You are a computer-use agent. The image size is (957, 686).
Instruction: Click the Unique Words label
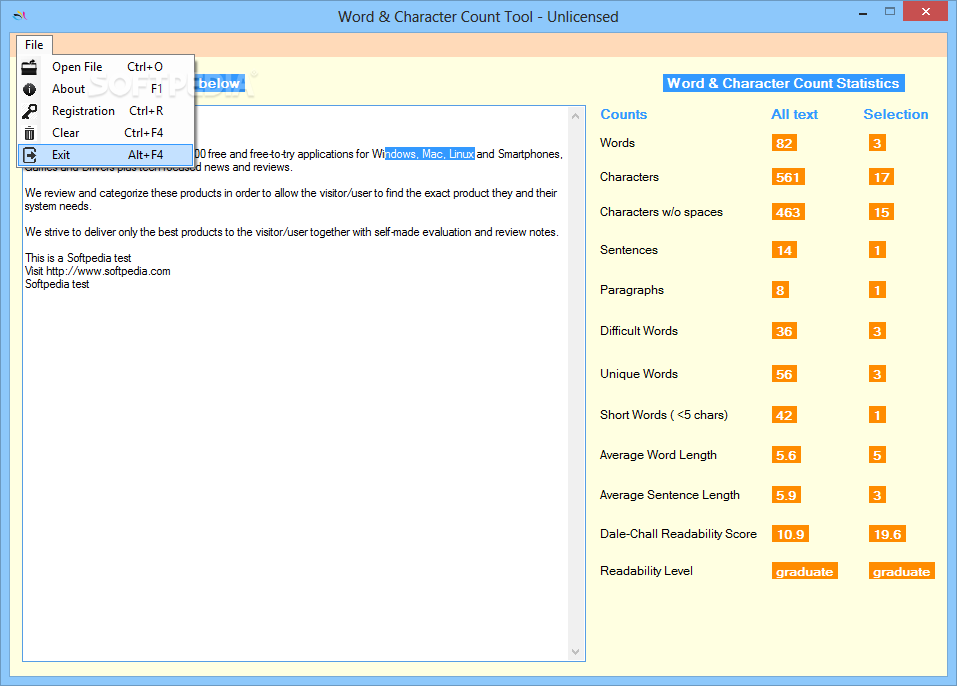click(638, 374)
